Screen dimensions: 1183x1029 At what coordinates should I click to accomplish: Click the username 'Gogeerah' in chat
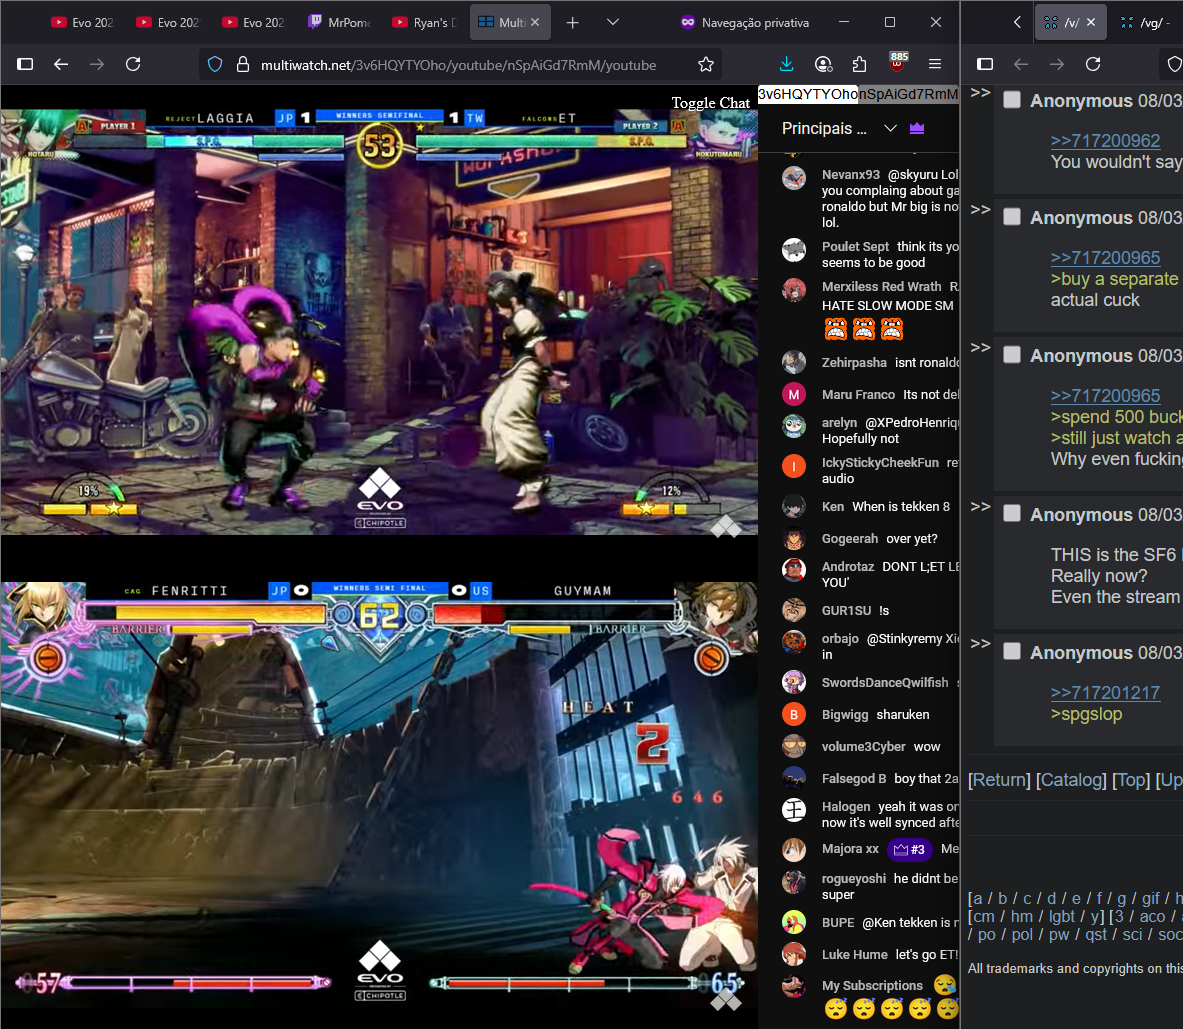(x=850, y=539)
